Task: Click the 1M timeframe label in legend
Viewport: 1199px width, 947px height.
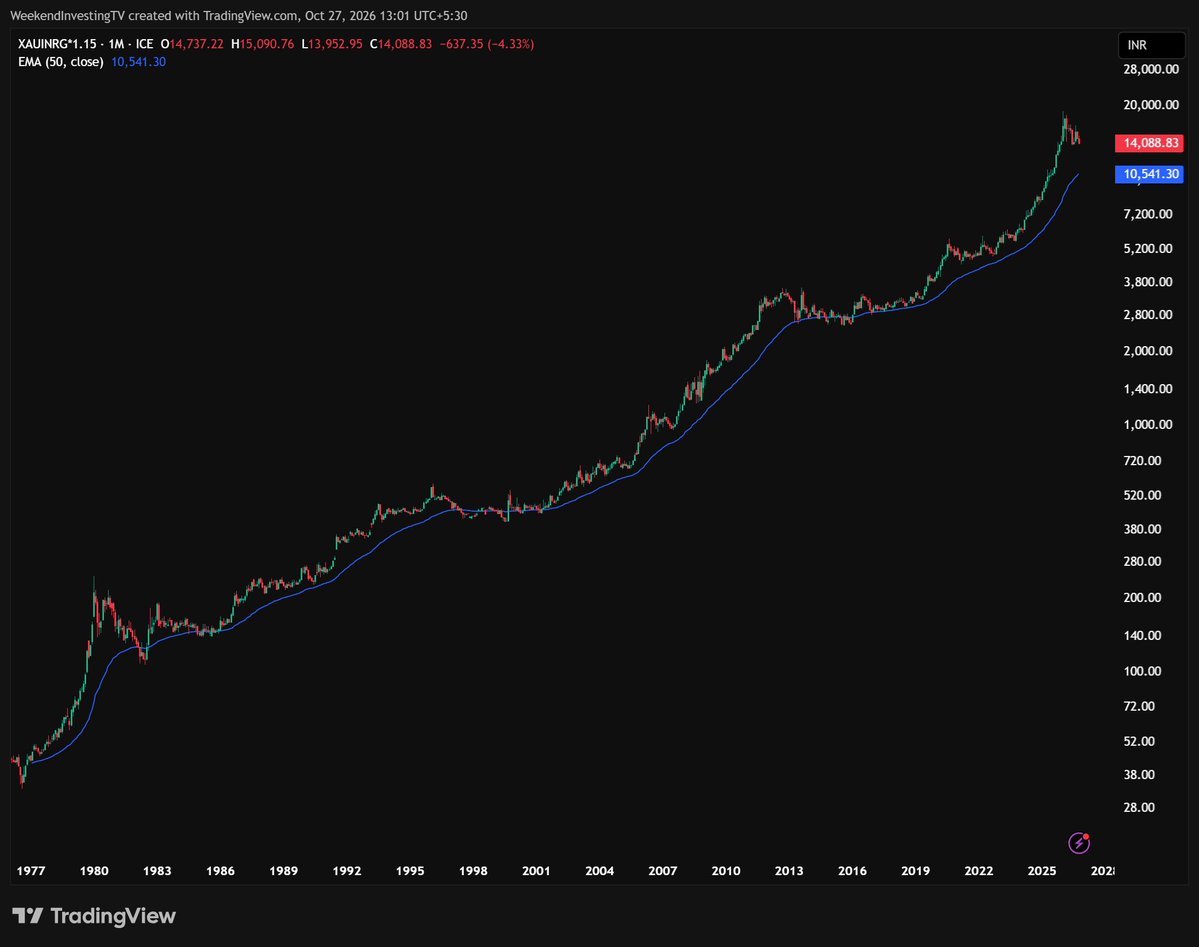Action: point(116,44)
